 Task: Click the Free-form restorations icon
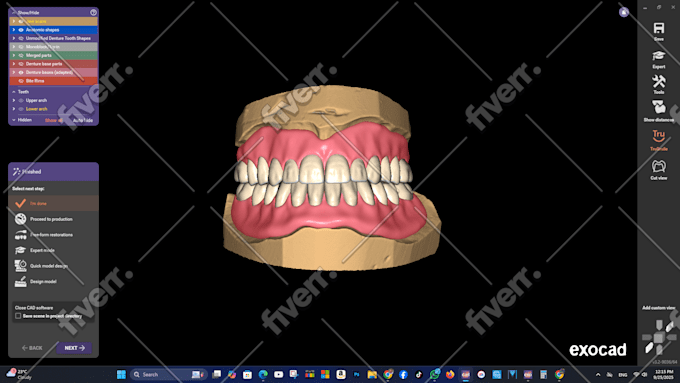click(x=20, y=235)
